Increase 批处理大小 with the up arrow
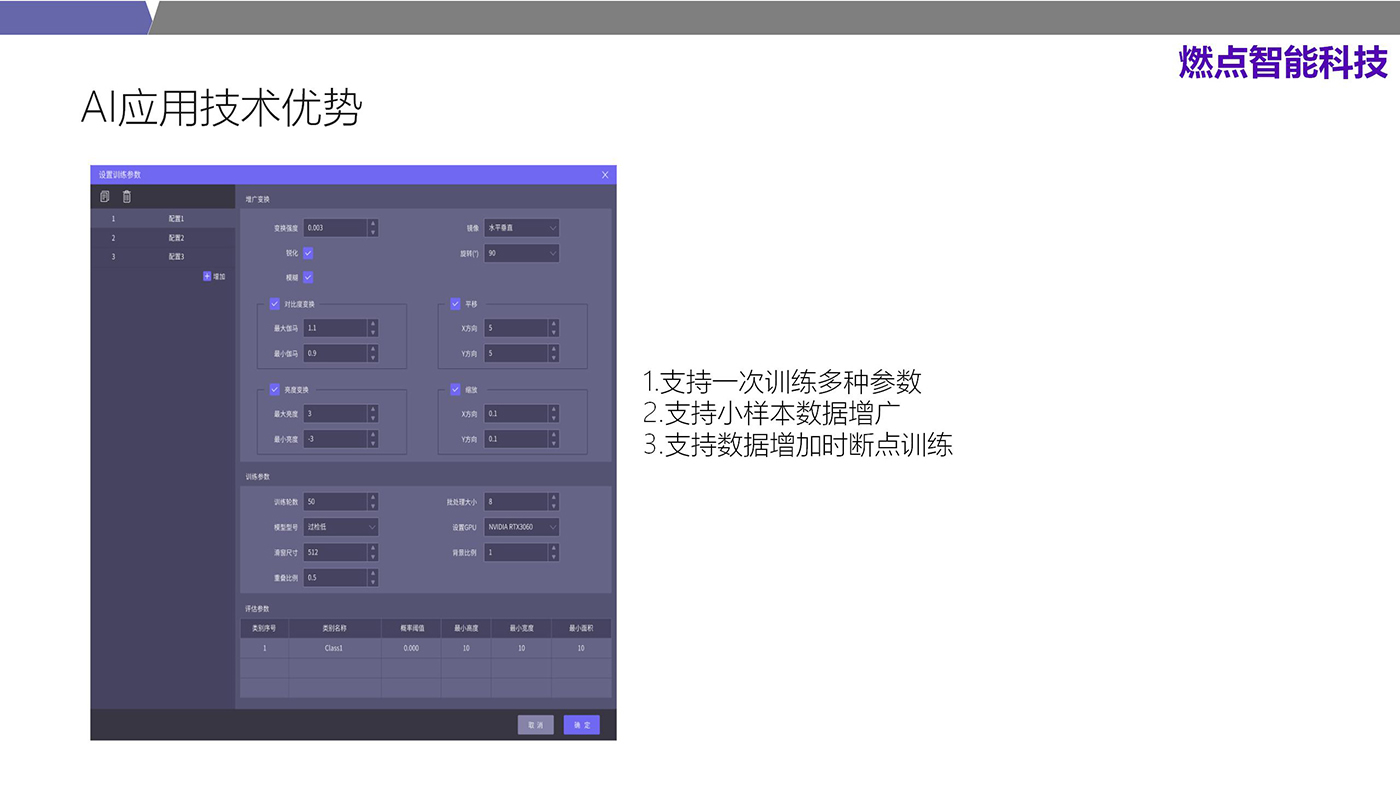Screen dimensions: 1400x787 click(553, 497)
